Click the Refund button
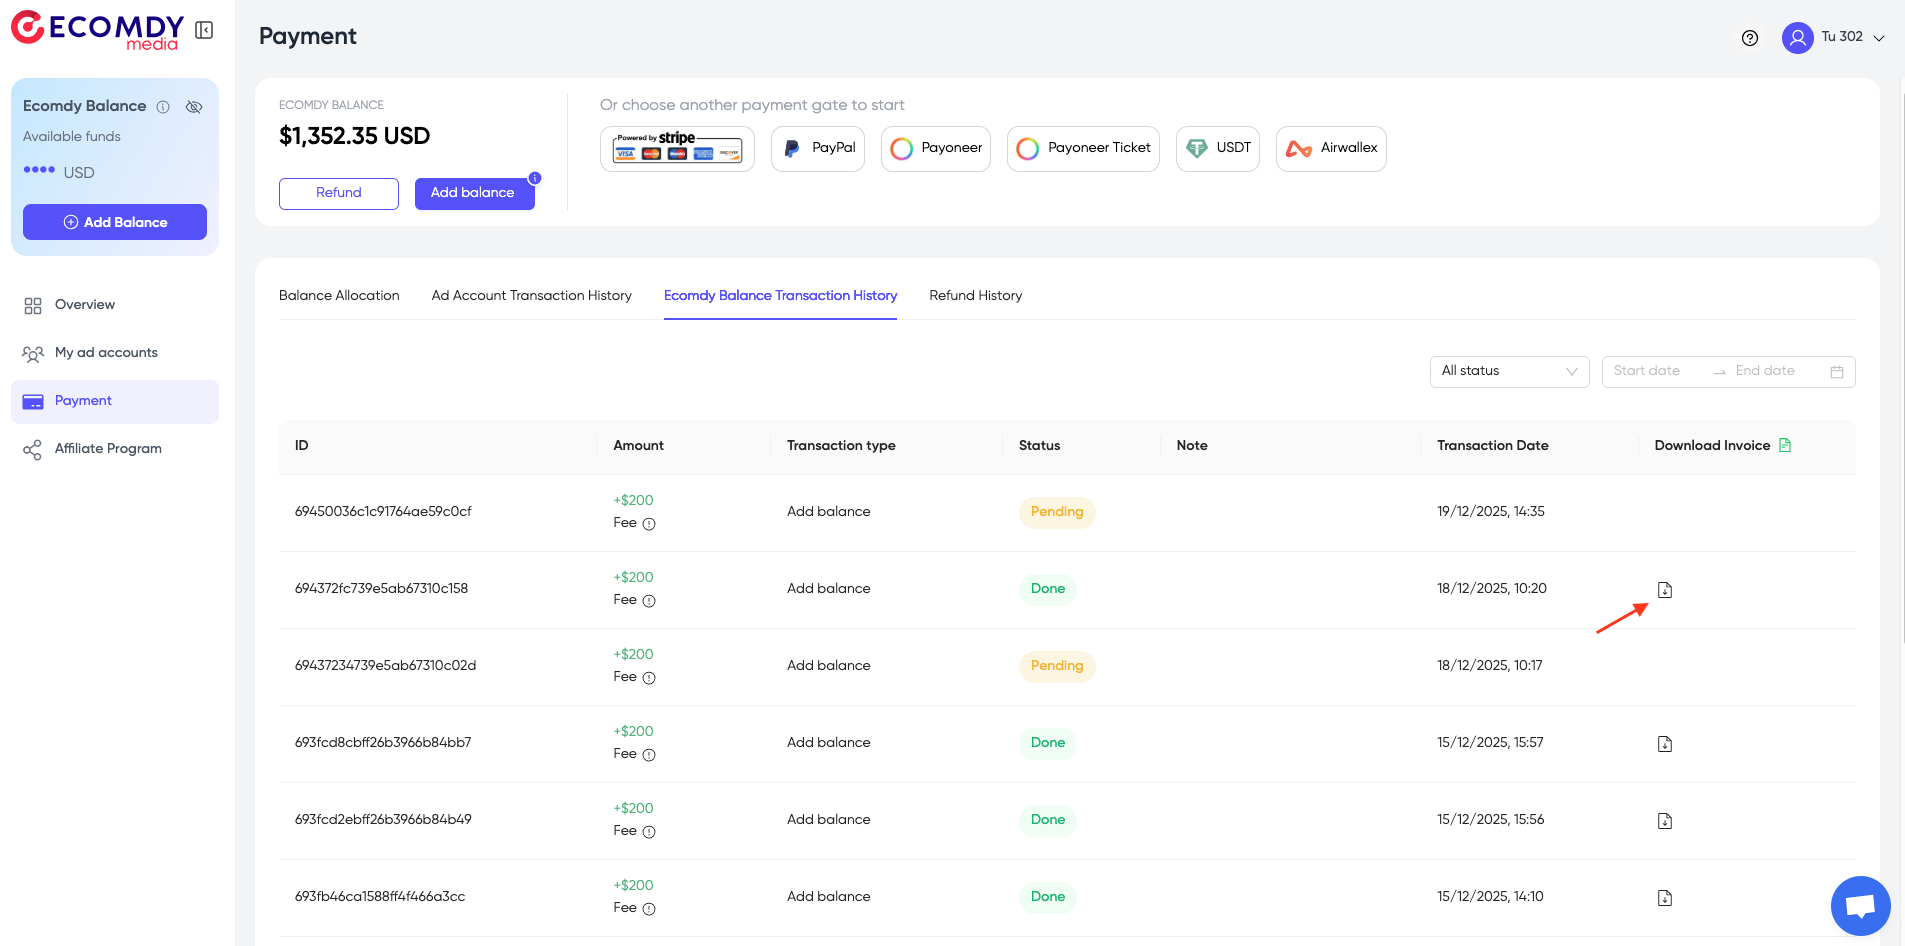1905x946 pixels. point(338,193)
